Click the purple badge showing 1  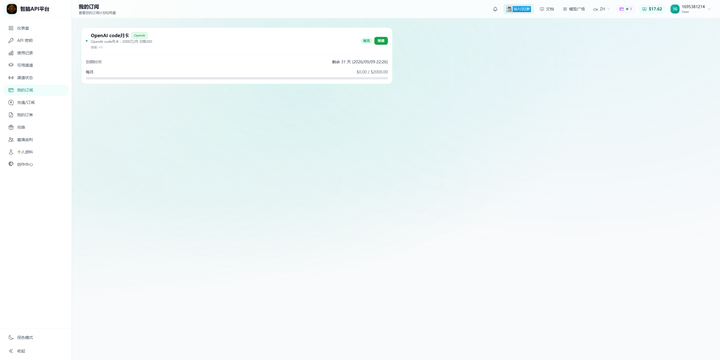pos(626,9)
